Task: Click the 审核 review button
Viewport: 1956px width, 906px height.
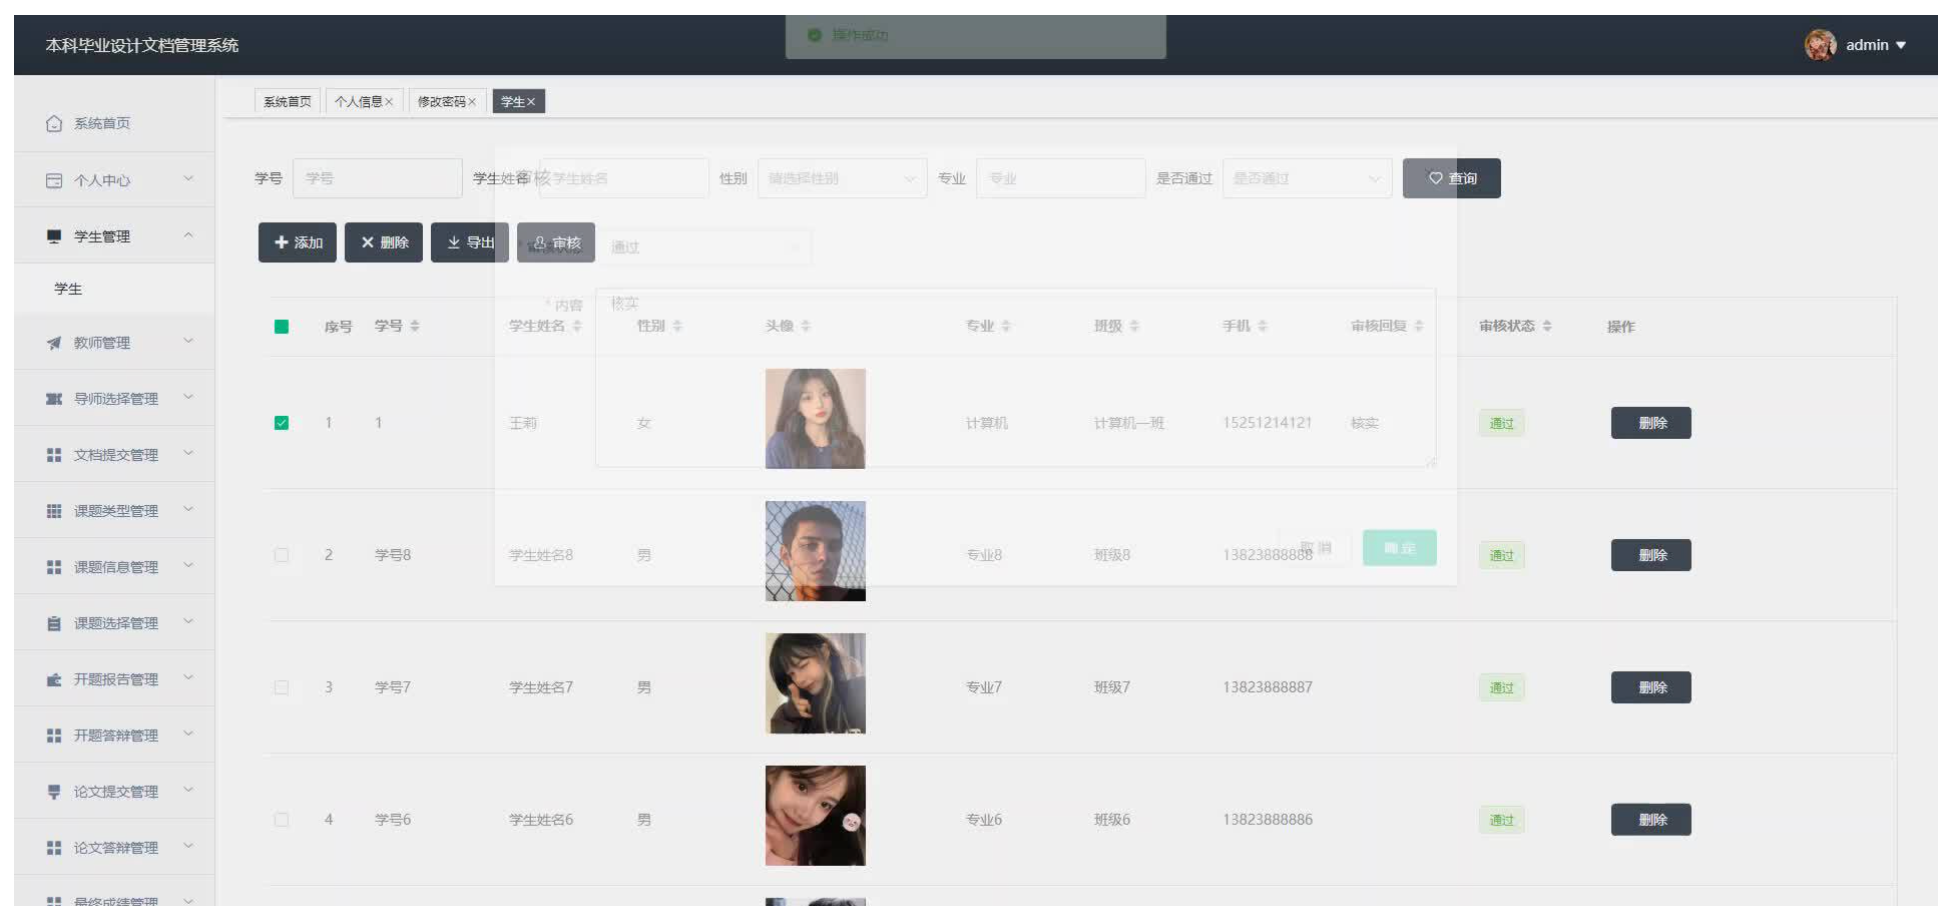Action: pyautogui.click(x=556, y=243)
